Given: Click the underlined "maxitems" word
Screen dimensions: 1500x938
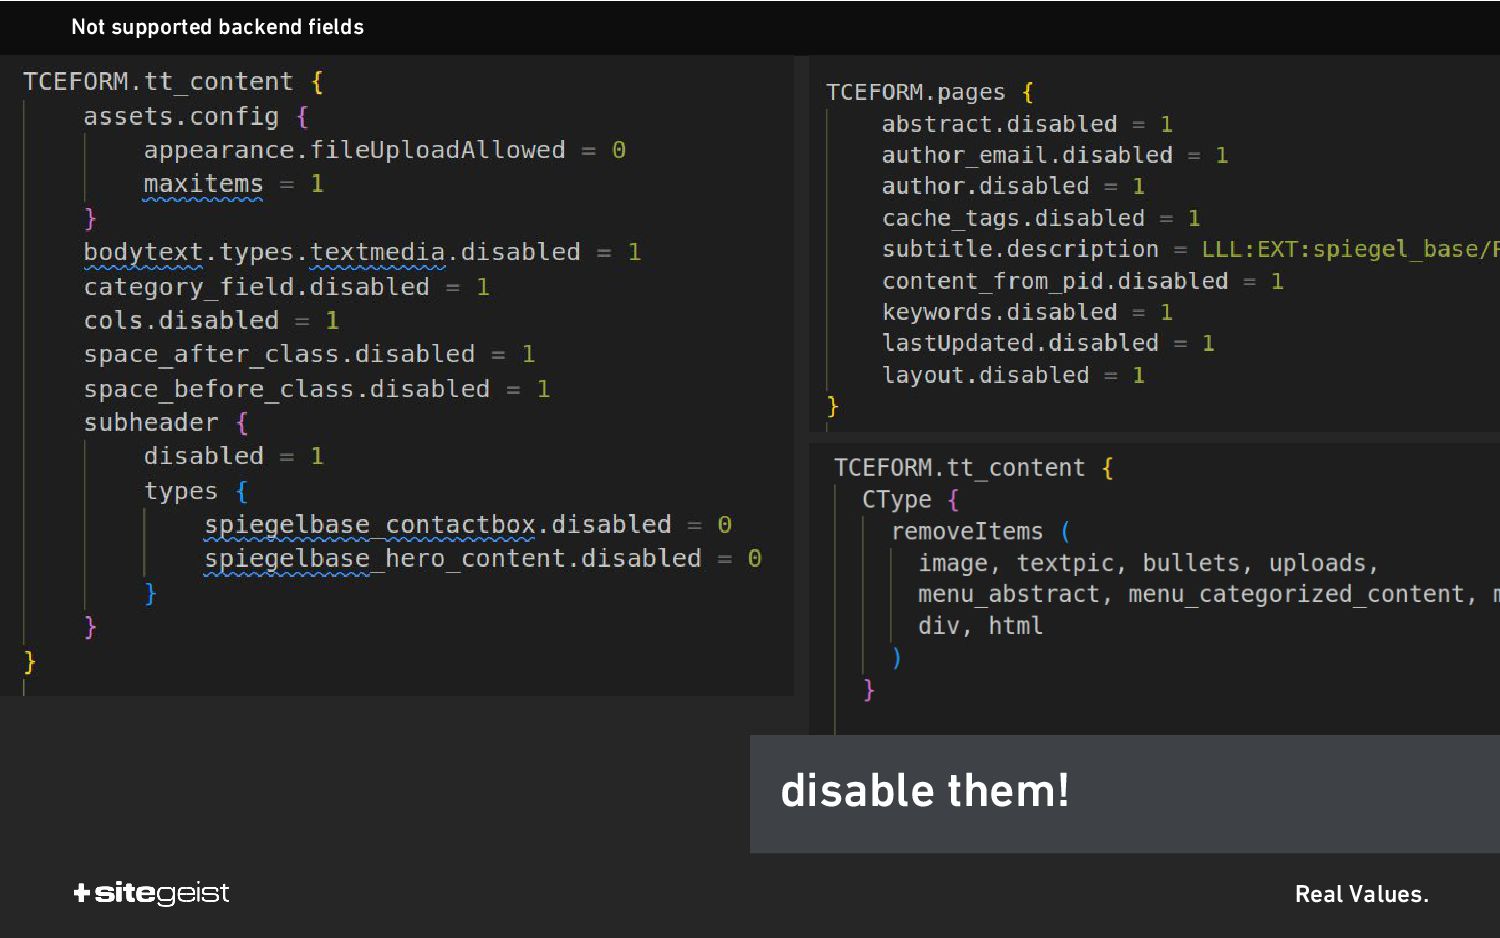Looking at the screenshot, I should coord(203,184).
